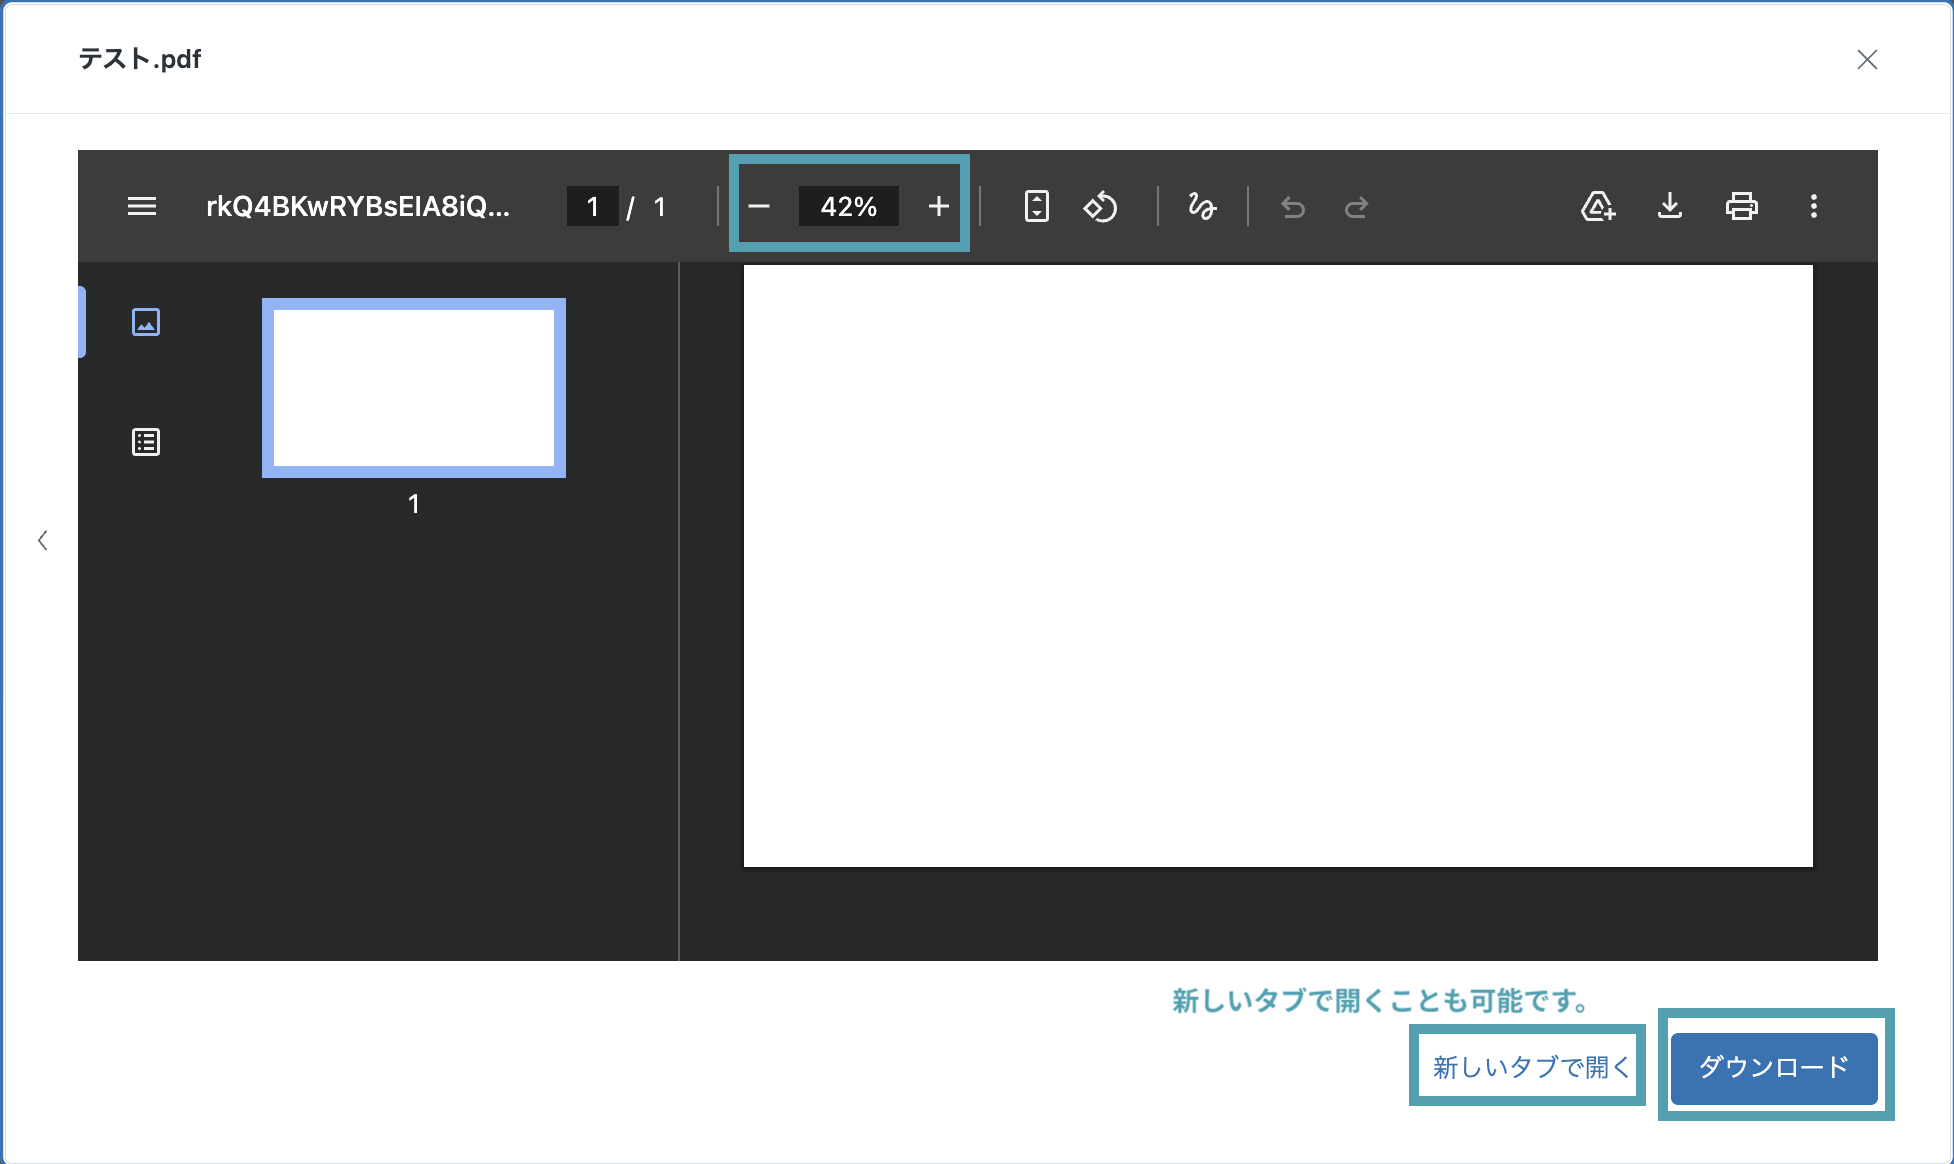Undo the last annotation
The height and width of the screenshot is (1164, 1954).
[x=1293, y=207]
